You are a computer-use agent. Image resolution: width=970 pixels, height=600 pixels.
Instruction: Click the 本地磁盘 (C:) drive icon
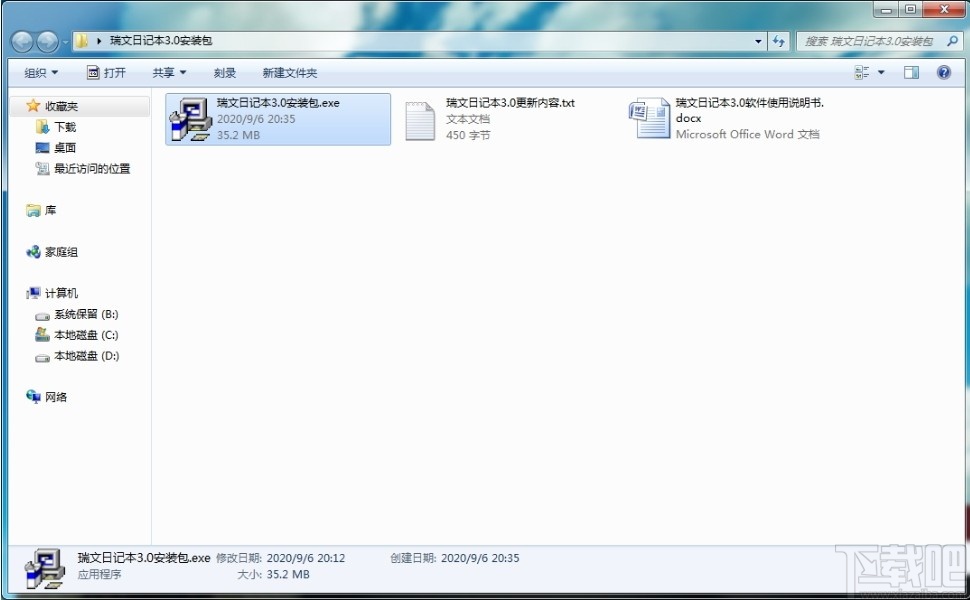43,335
